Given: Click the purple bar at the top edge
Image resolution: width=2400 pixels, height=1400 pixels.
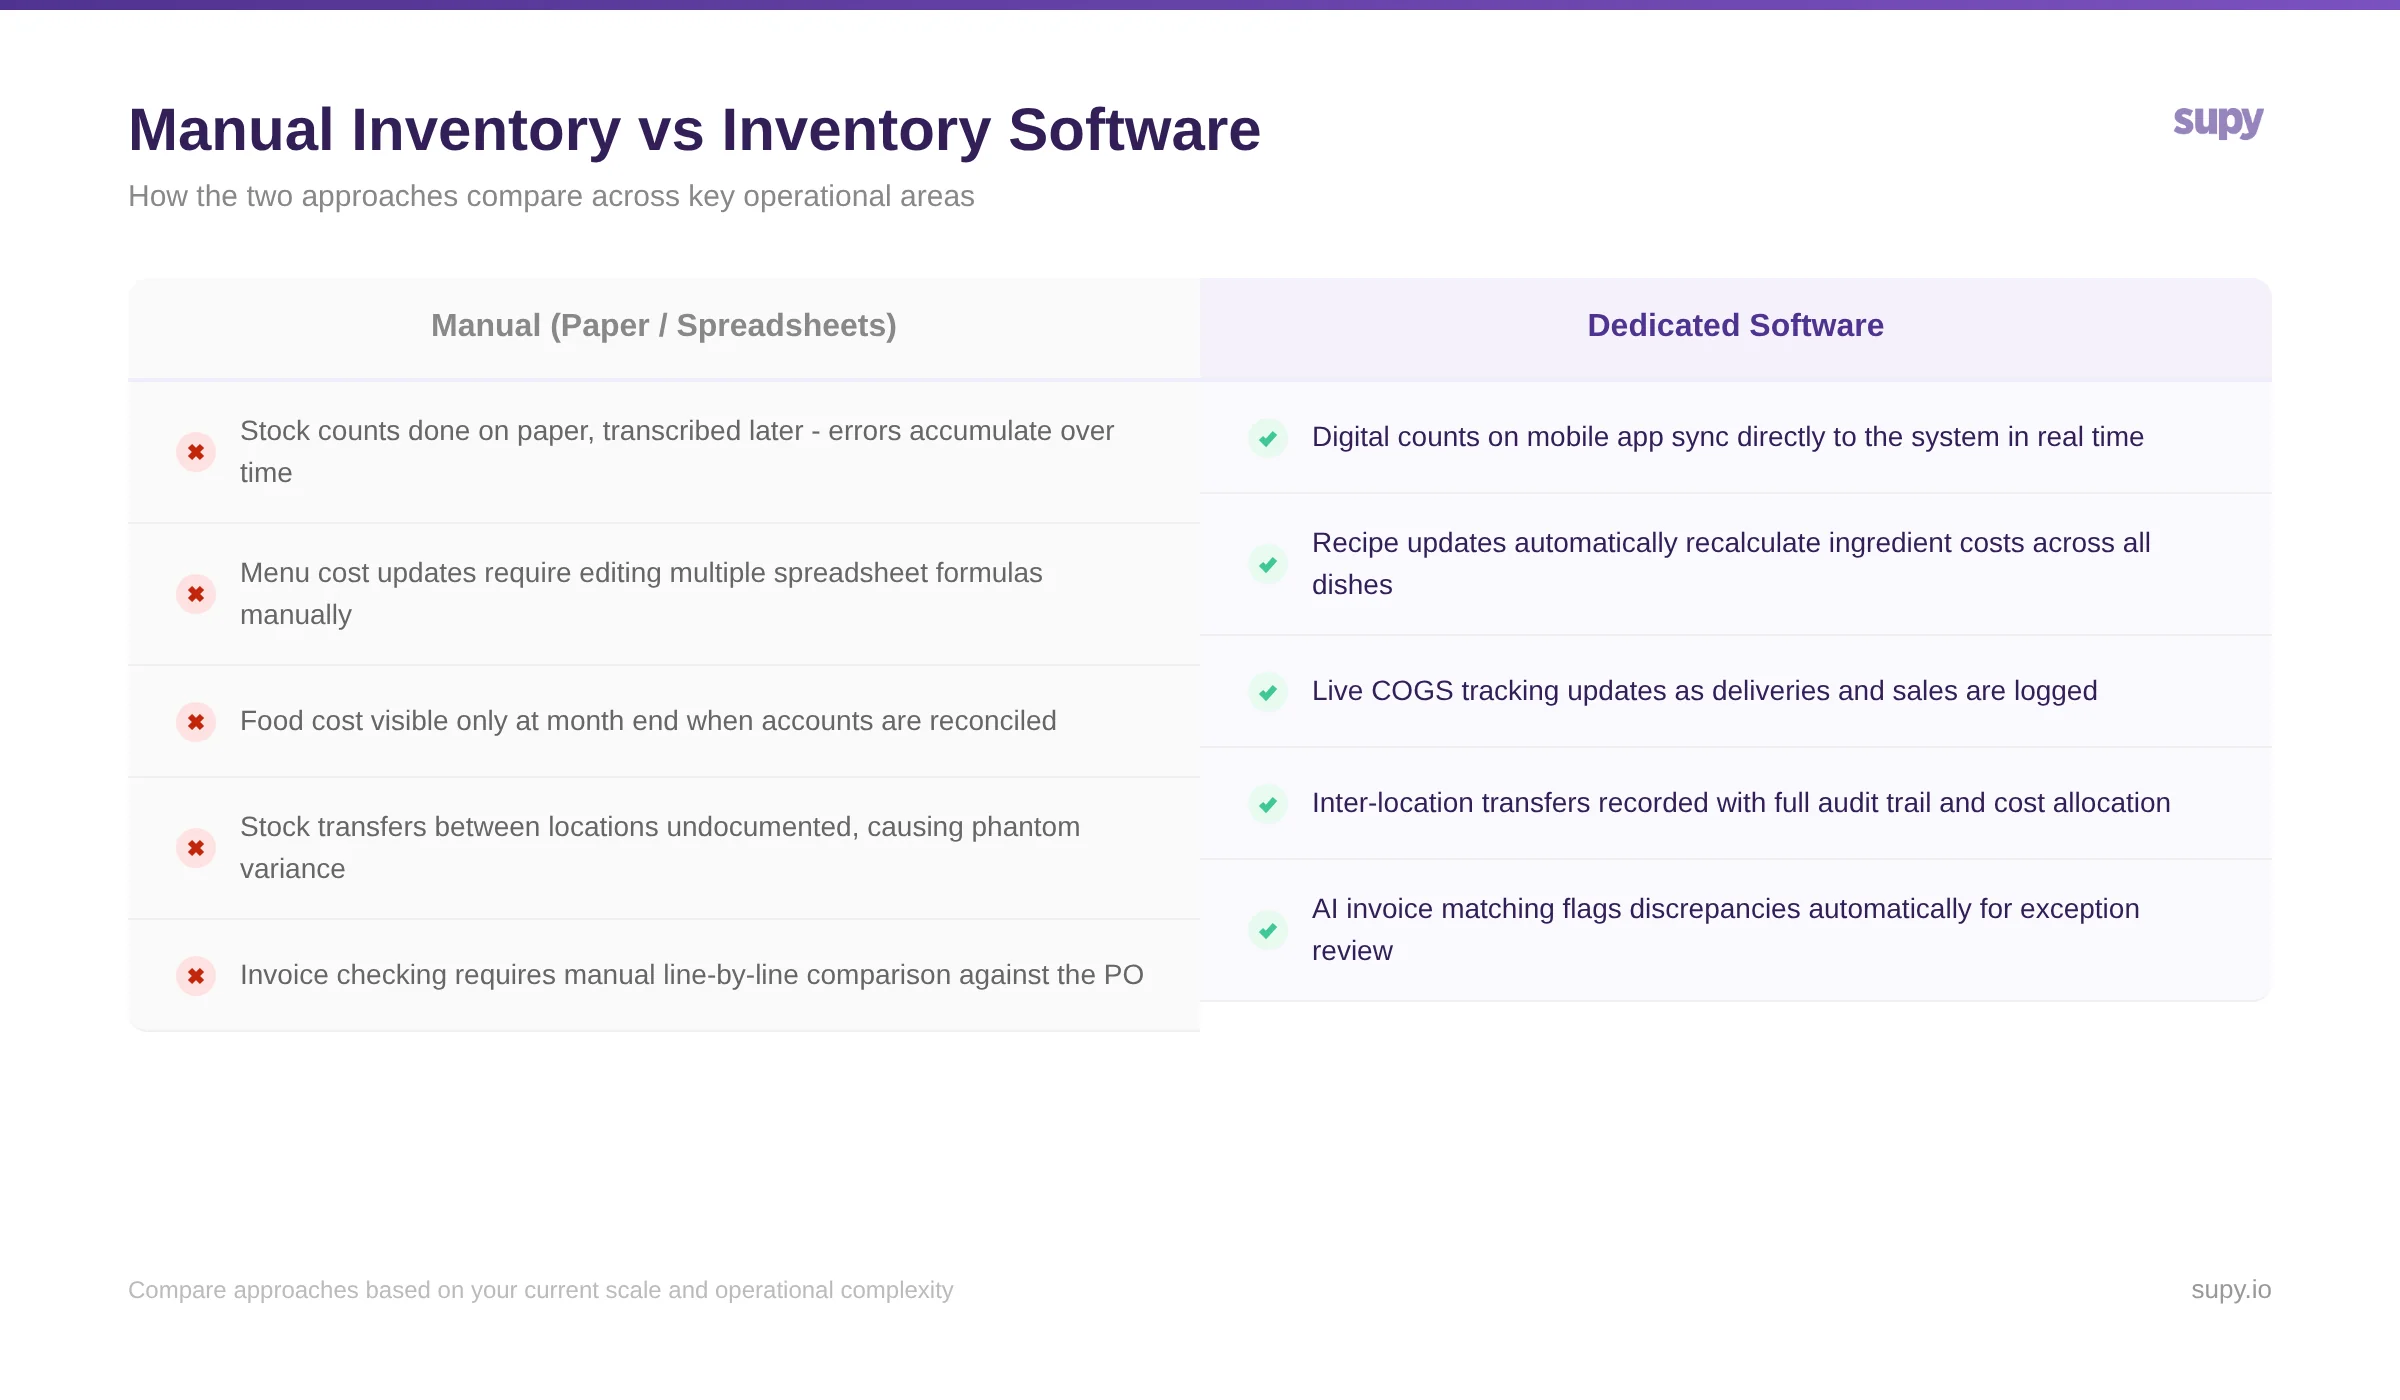Looking at the screenshot, I should [1200, 5].
